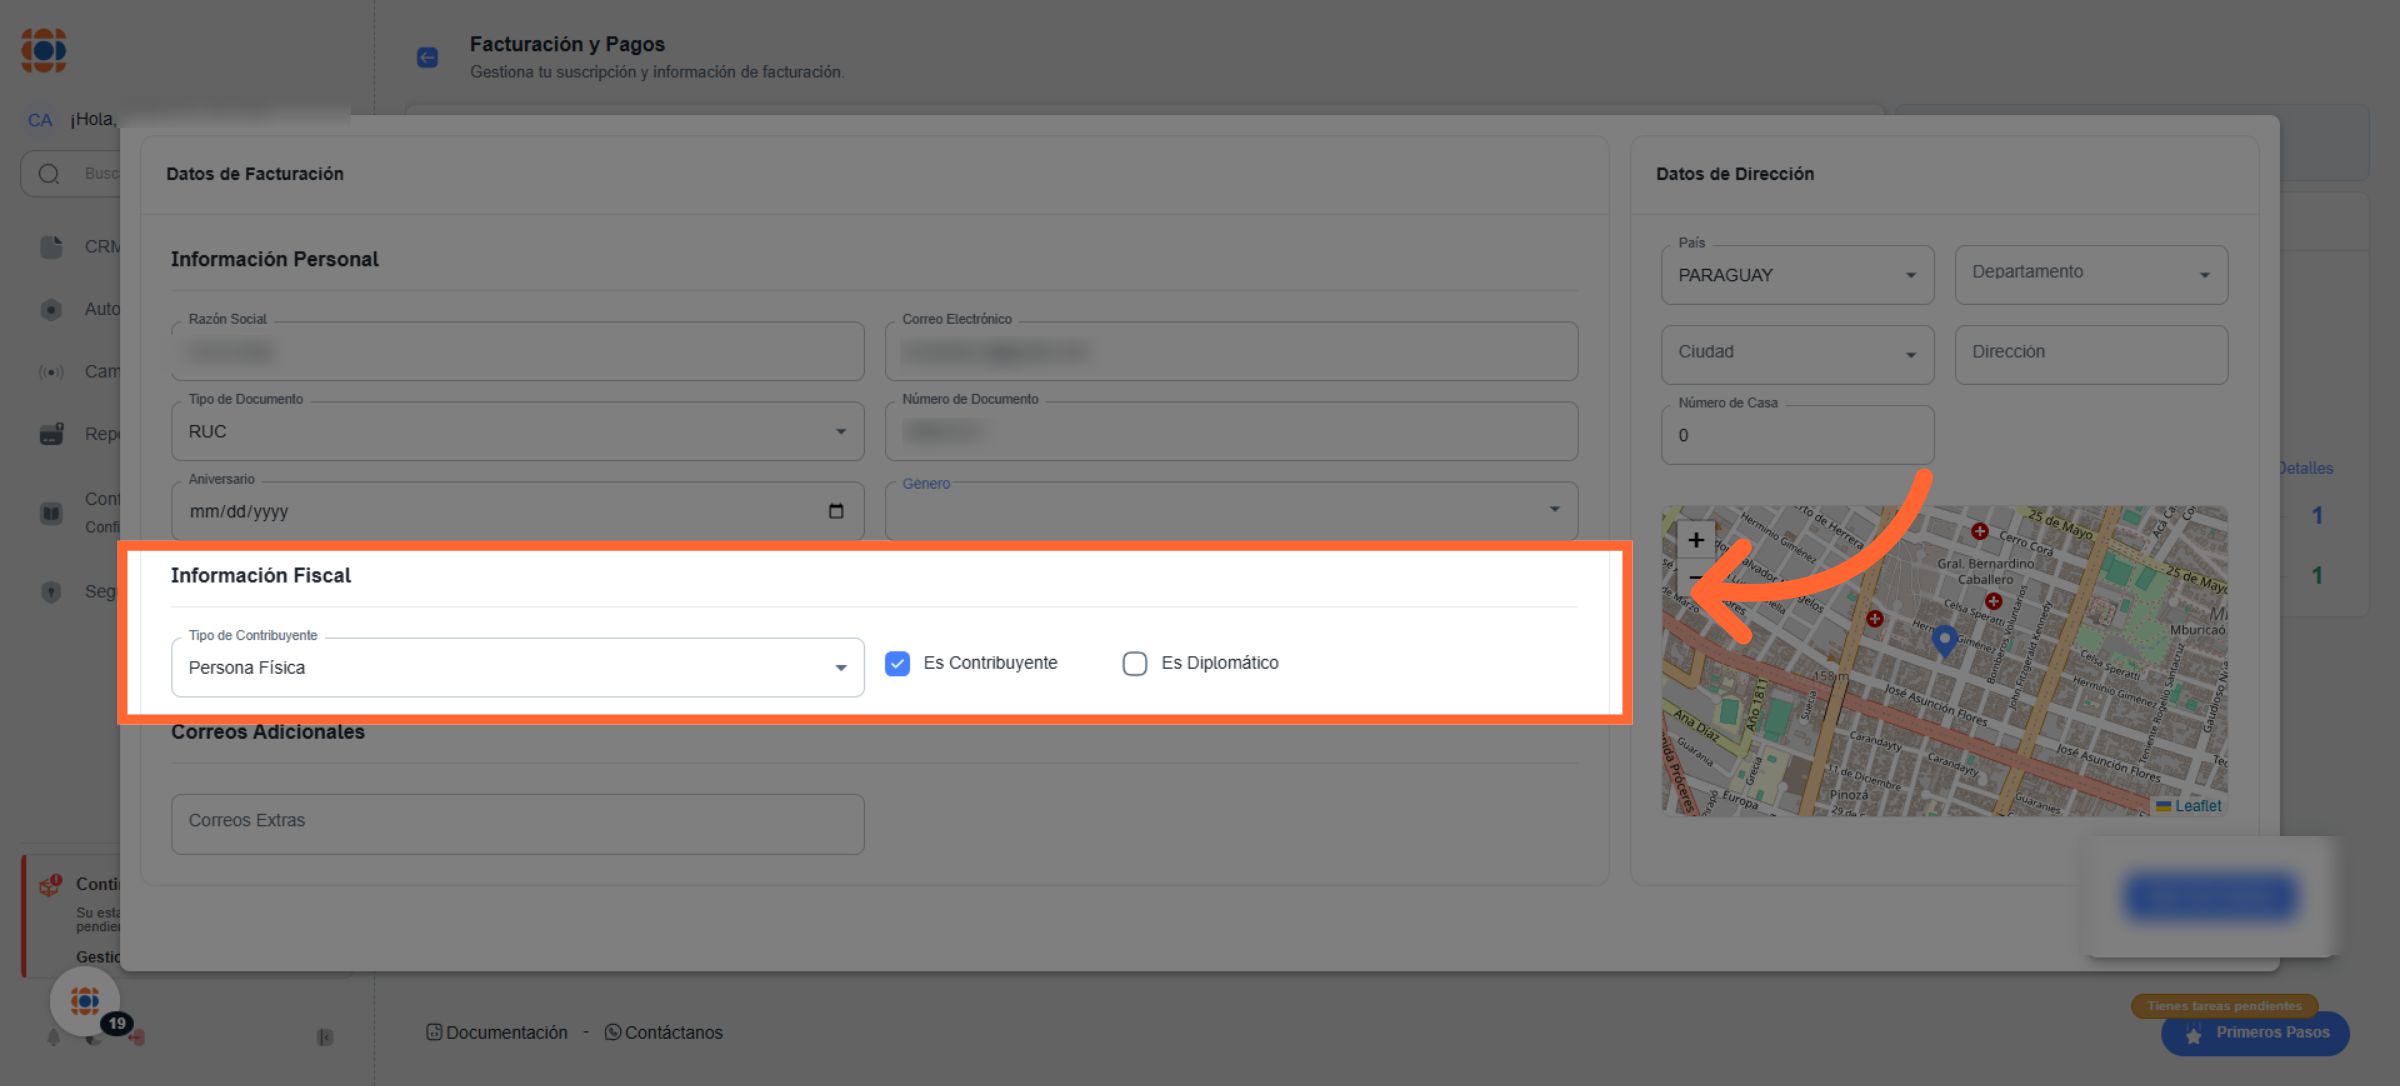
Task: Click the notification bell icon
Action: (x=54, y=1038)
